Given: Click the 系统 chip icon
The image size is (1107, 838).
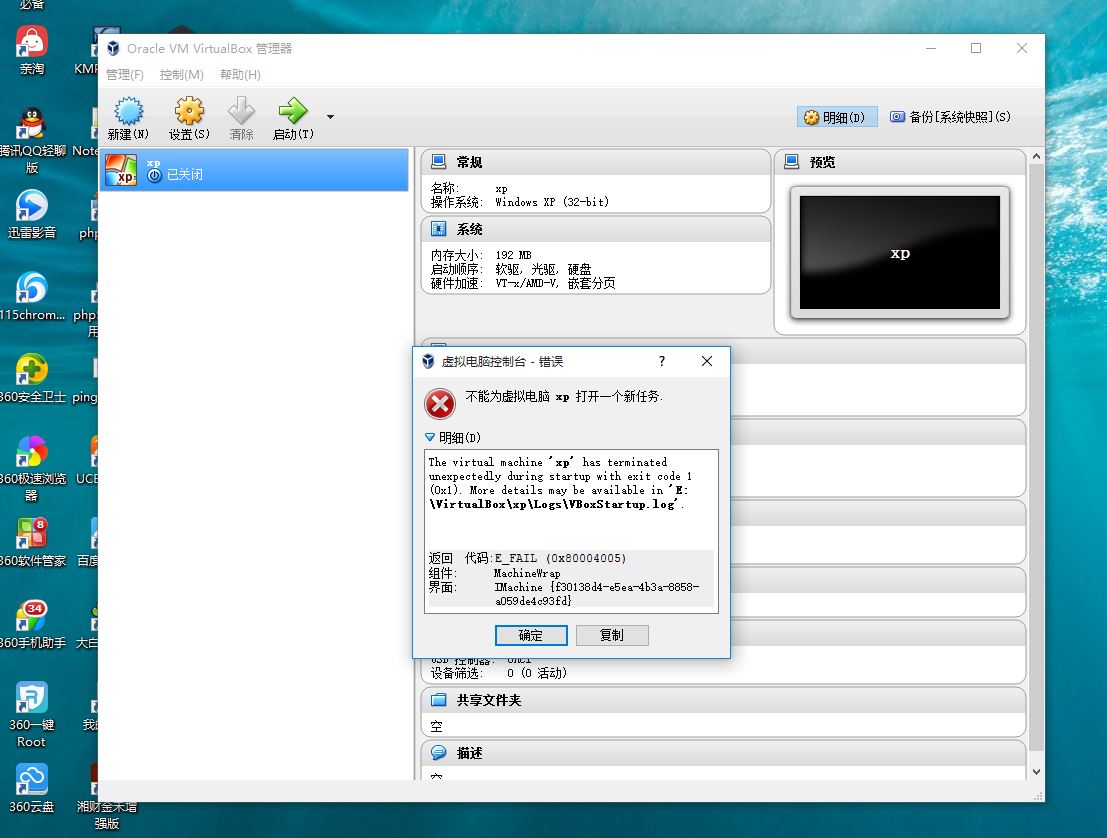Looking at the screenshot, I should [438, 229].
